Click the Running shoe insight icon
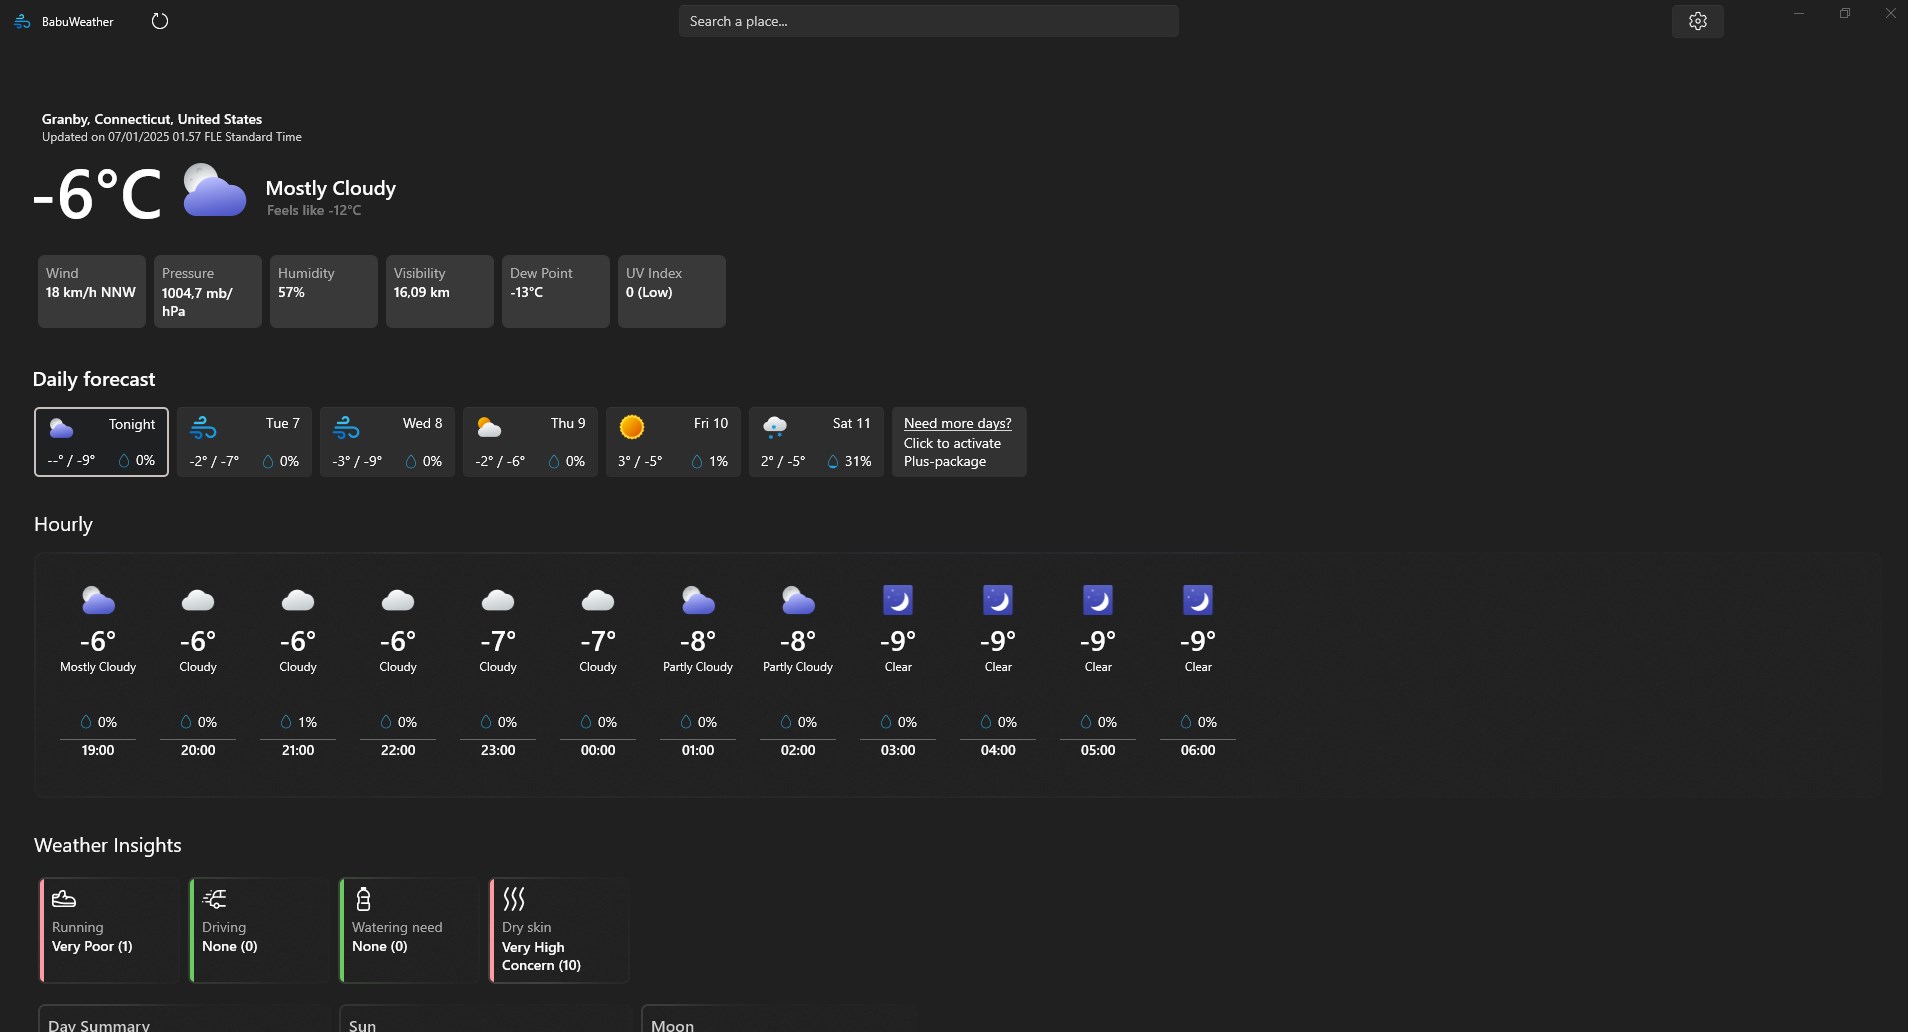 point(64,898)
